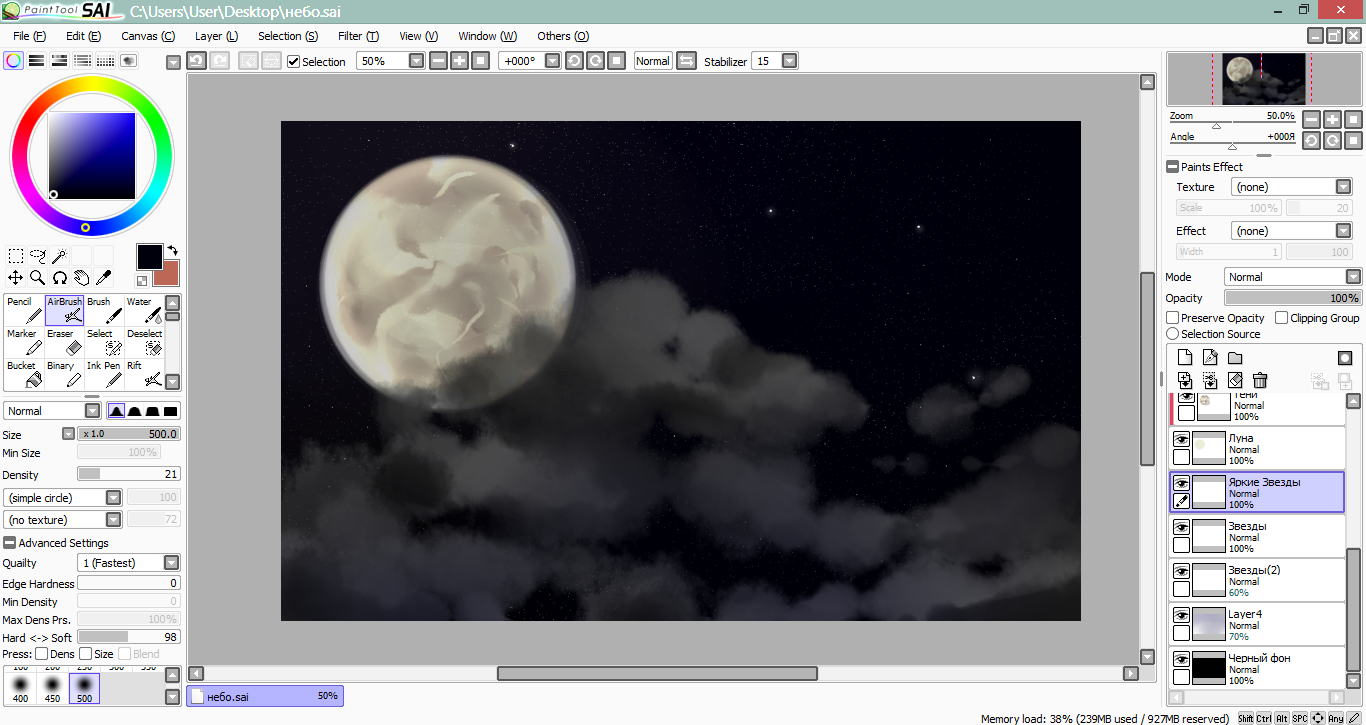Swap foreground and background colors
This screenshot has height=725, width=1366.
point(172,251)
